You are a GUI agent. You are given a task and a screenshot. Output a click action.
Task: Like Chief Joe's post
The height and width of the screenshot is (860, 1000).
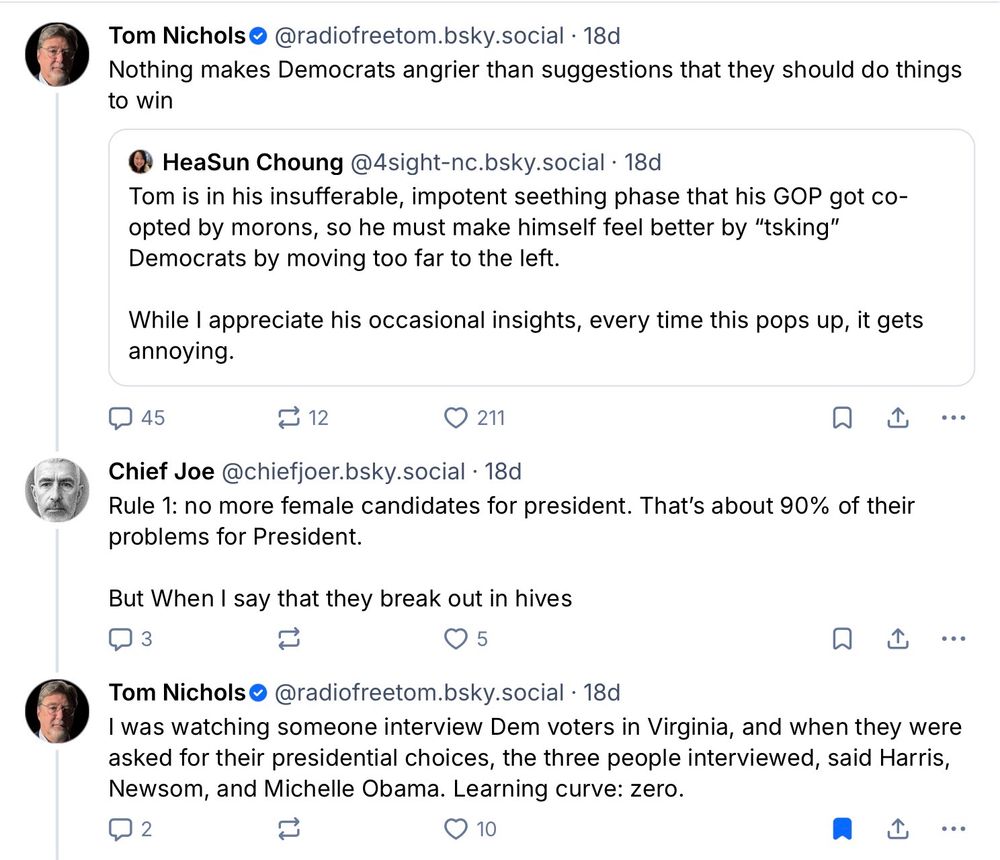click(x=457, y=638)
